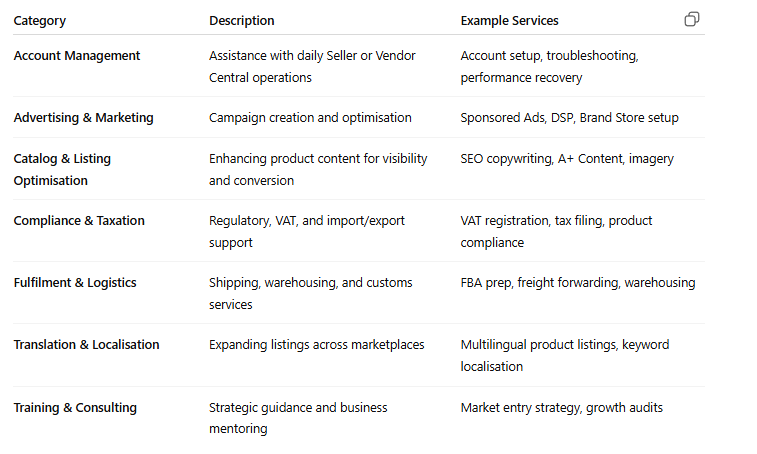Click the Description column header
Viewport: 757px width, 454px height.
pos(241,21)
